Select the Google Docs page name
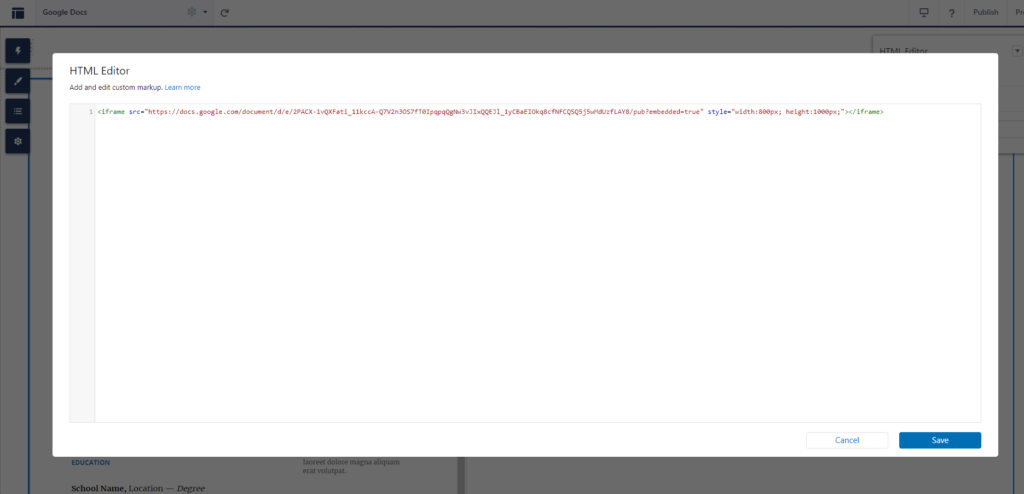This screenshot has width=1024, height=494. tap(65, 12)
